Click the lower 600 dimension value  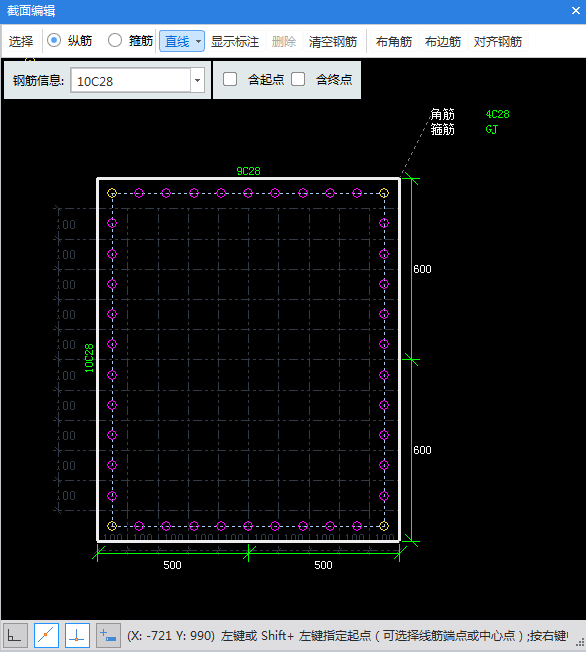pyautogui.click(x=422, y=450)
